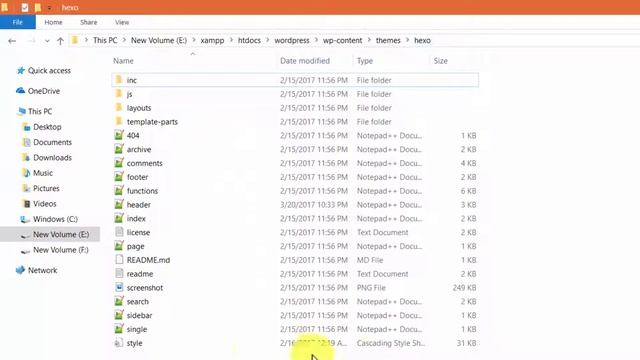This screenshot has height=360, width=640.
Task: Click the header file Notepad++ icon
Action: point(119,204)
